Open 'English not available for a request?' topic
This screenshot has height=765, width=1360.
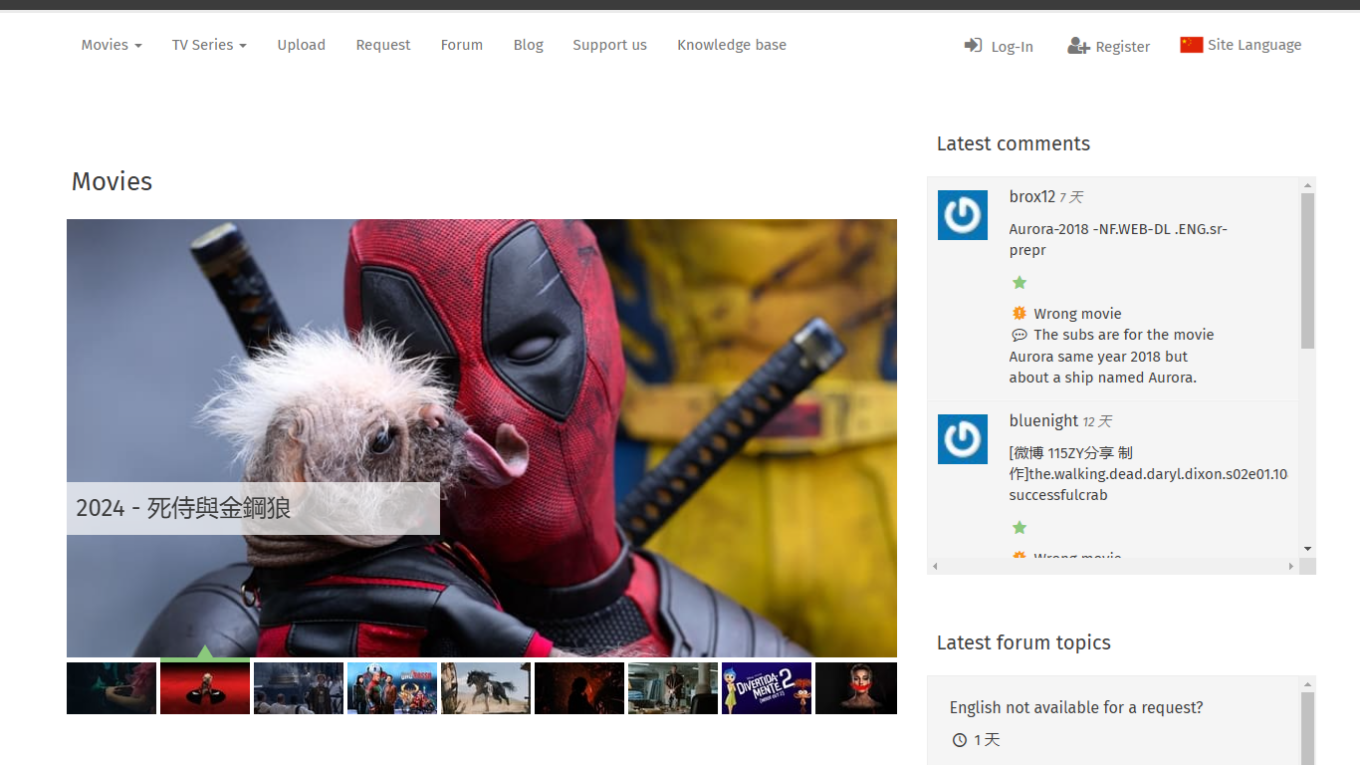tap(1076, 707)
